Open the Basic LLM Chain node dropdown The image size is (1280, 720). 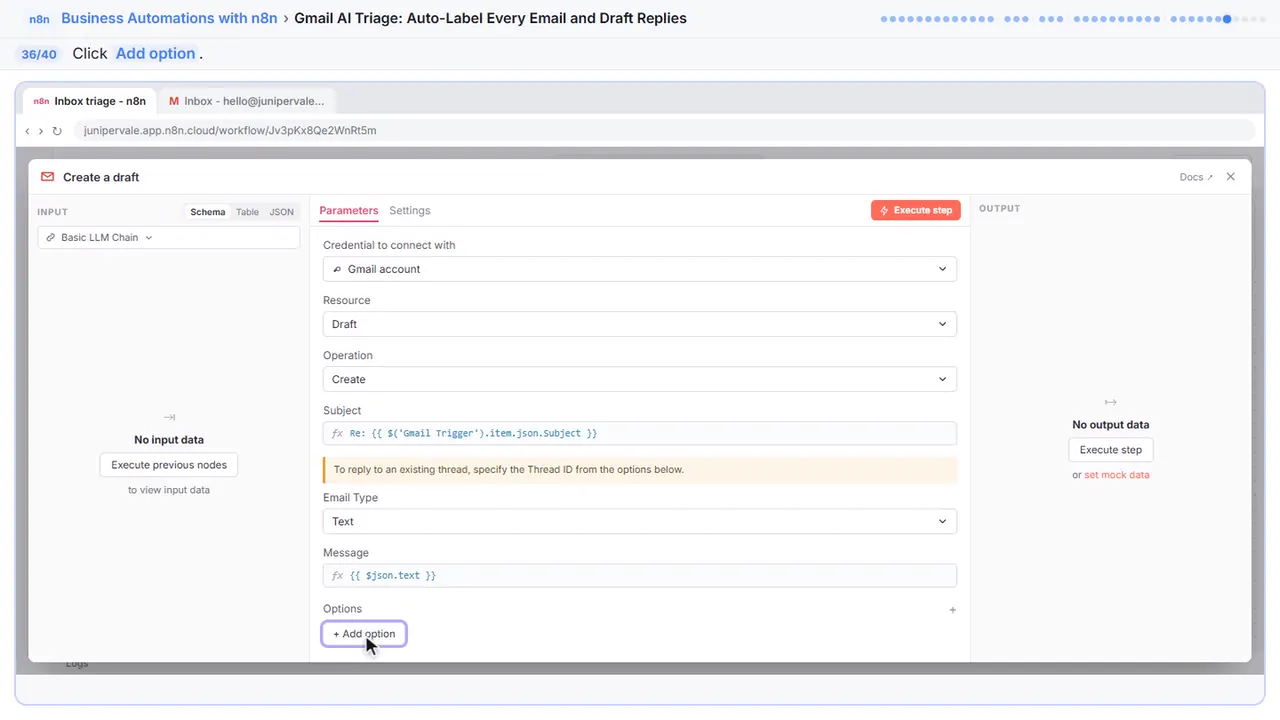(169, 238)
